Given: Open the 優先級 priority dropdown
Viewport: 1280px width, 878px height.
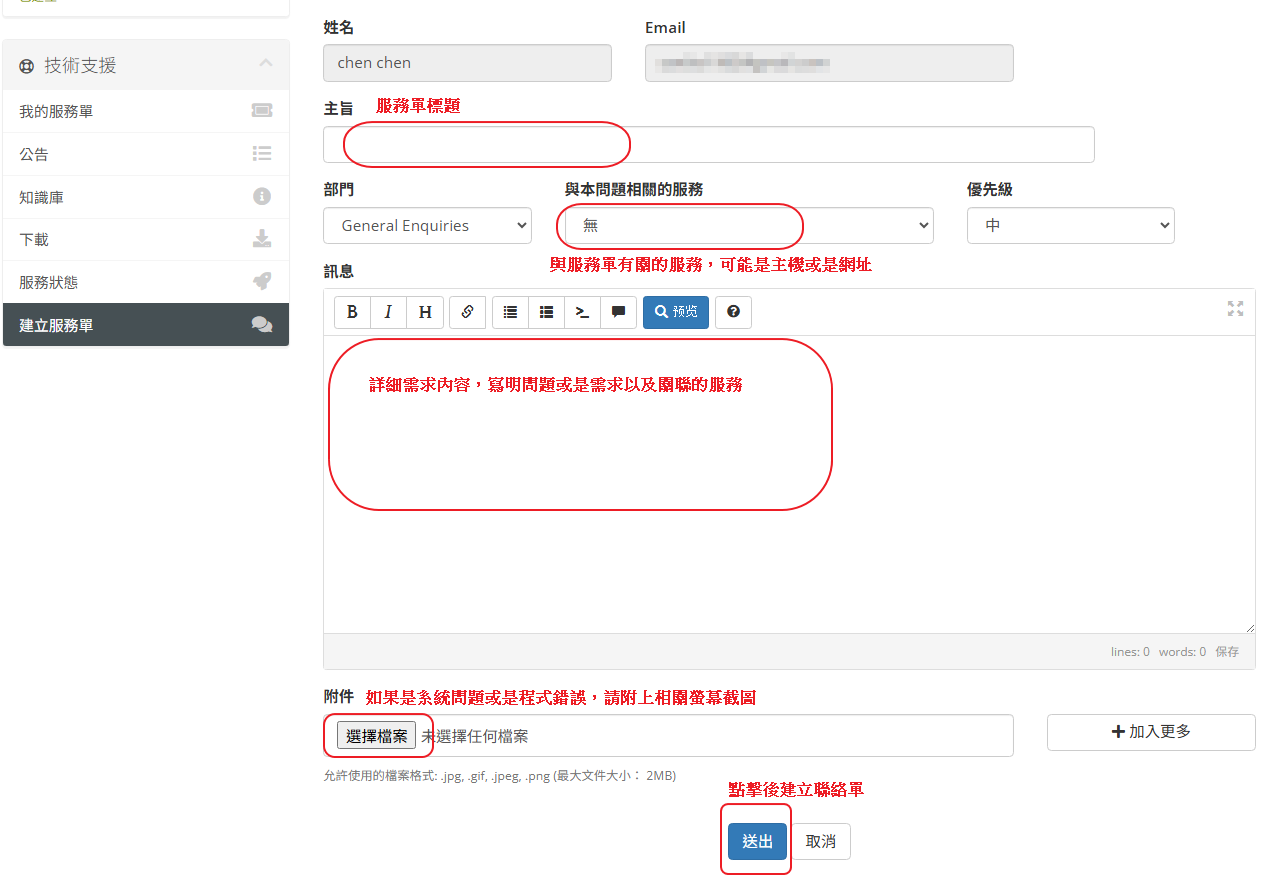Looking at the screenshot, I should click(1070, 226).
